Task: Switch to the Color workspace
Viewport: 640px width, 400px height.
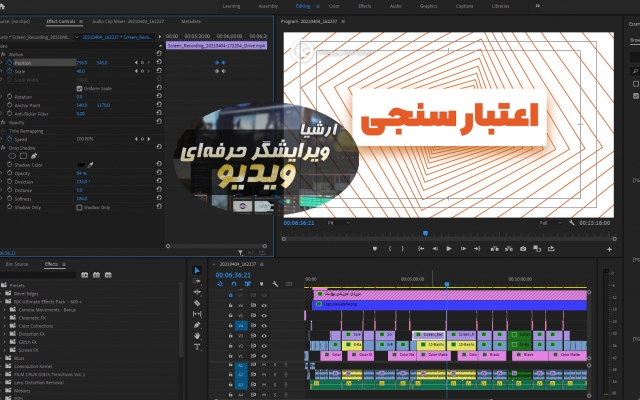Action: pos(334,6)
